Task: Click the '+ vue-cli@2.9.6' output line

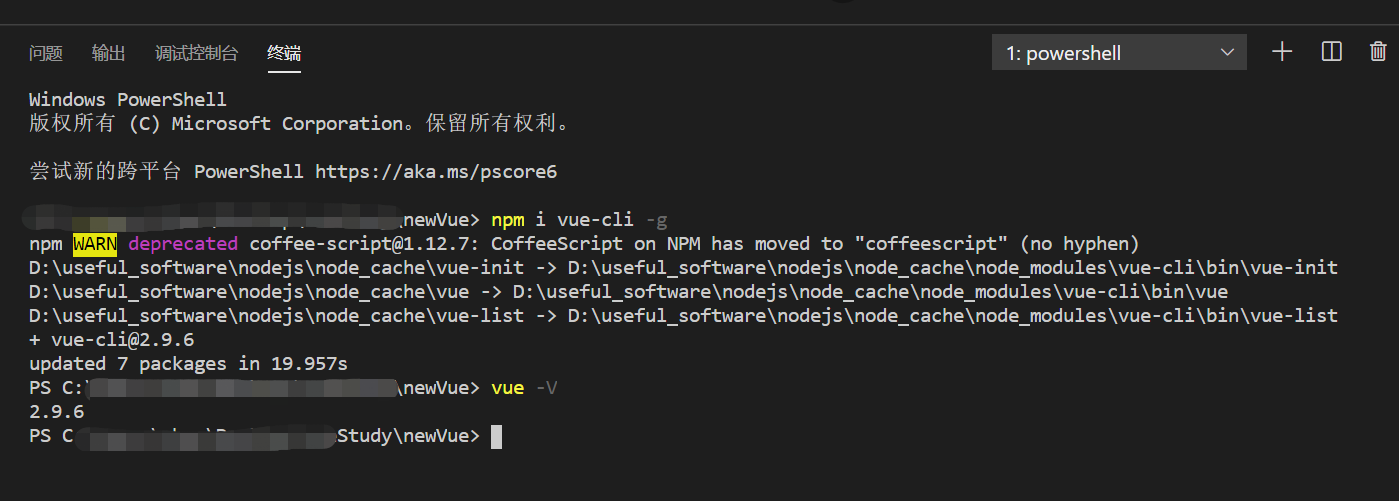Action: (x=111, y=340)
